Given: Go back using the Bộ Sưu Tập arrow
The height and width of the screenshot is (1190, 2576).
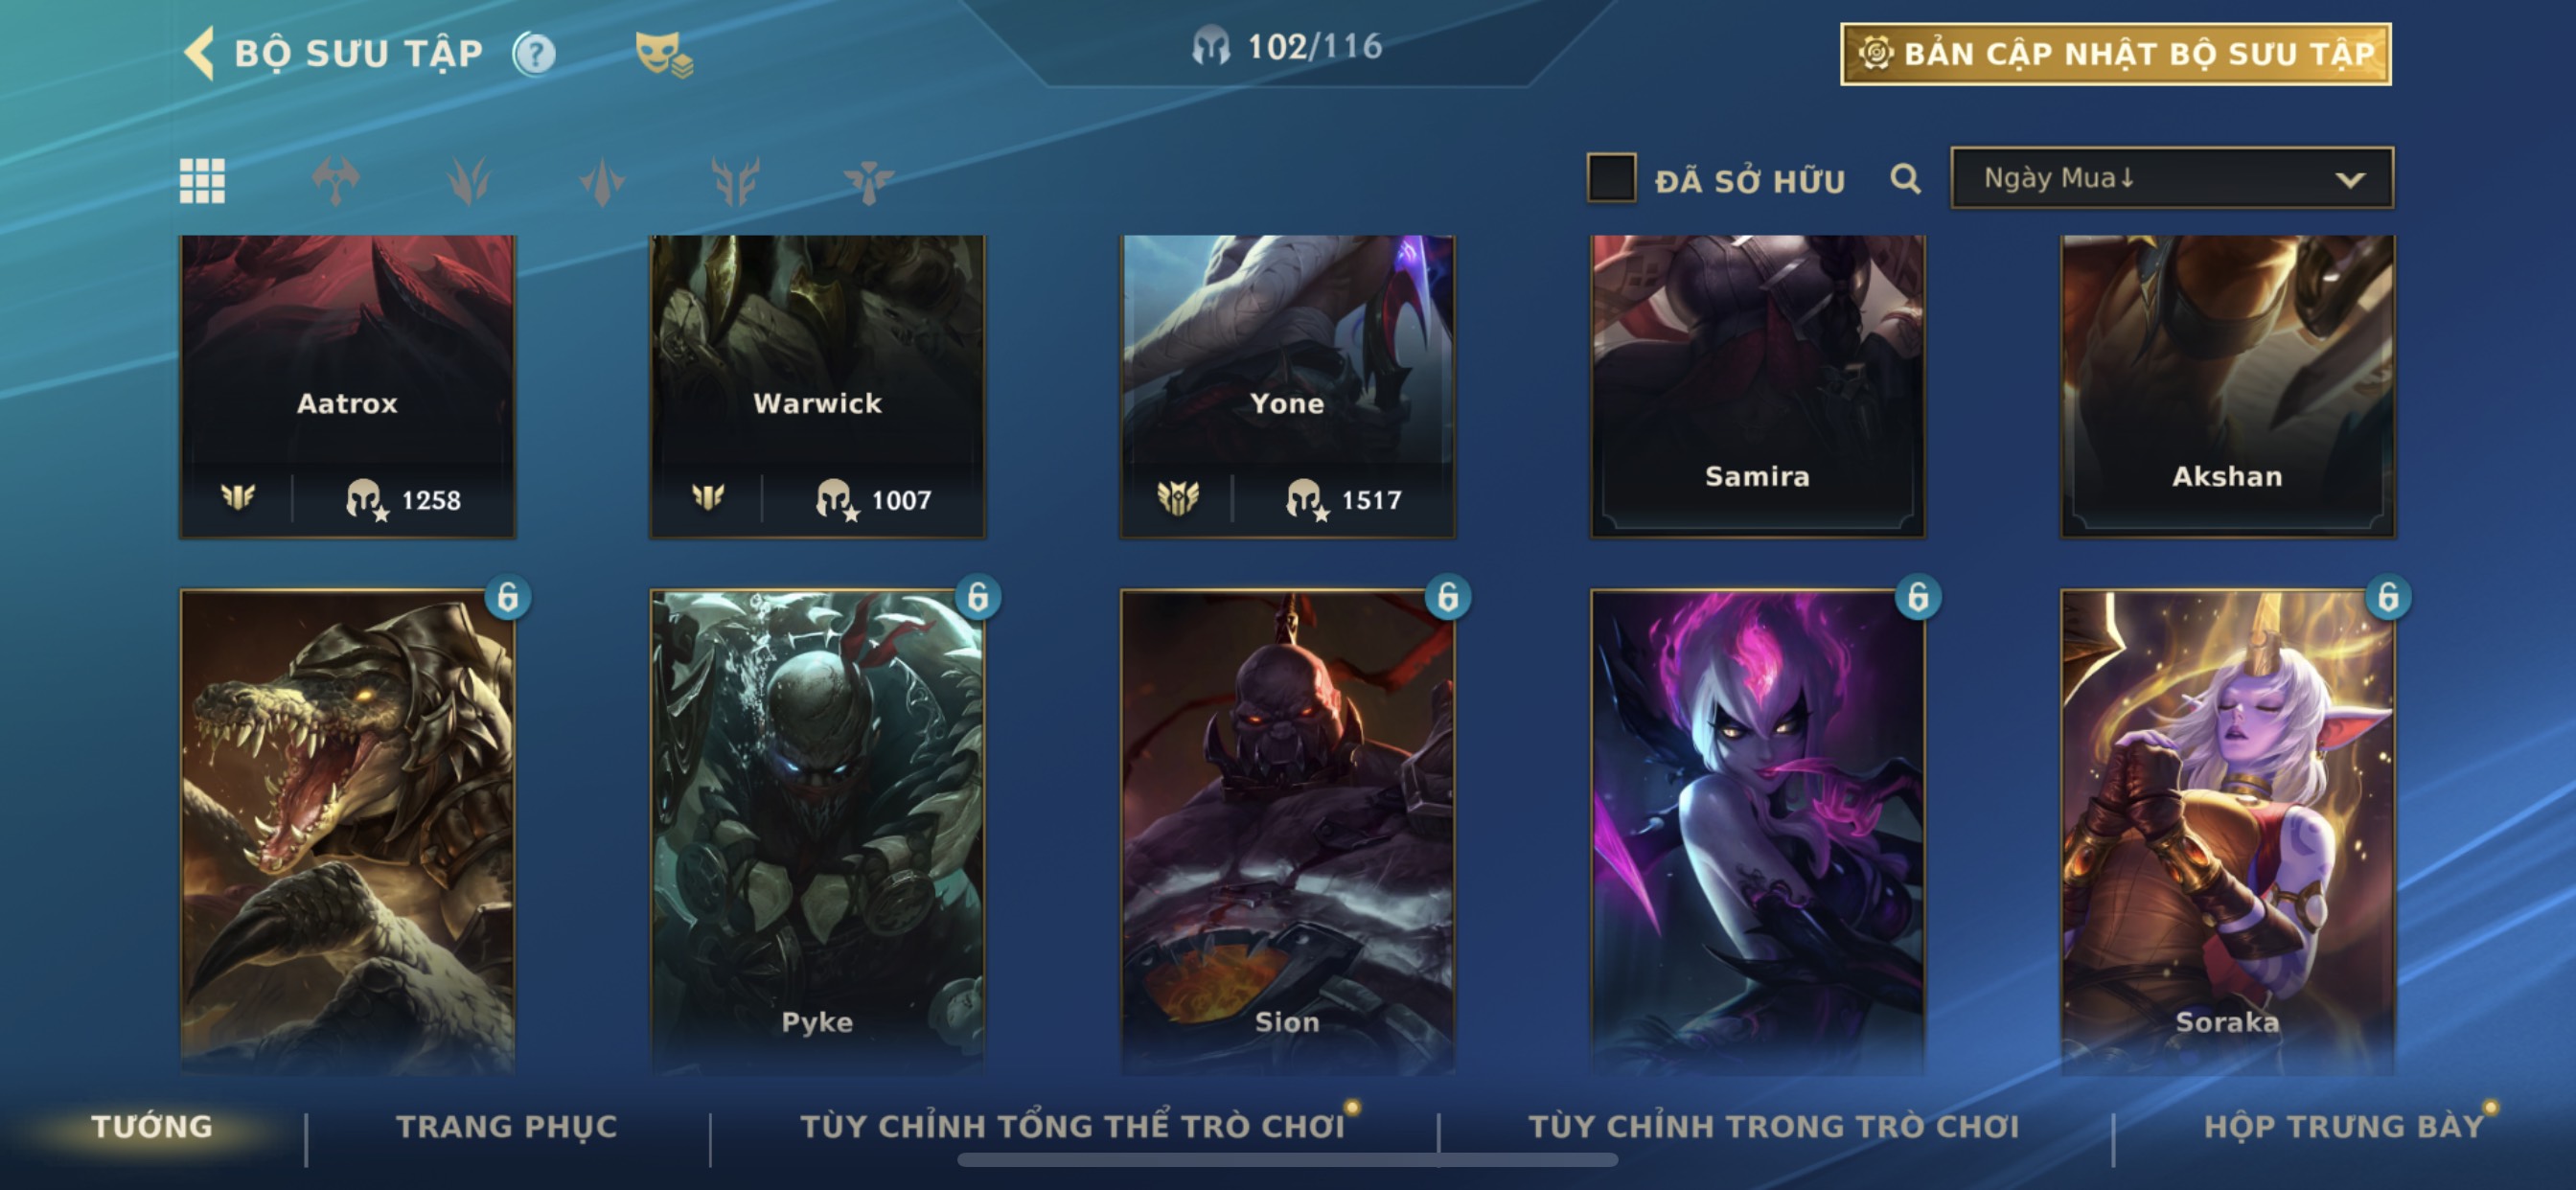Looking at the screenshot, I should coord(199,52).
